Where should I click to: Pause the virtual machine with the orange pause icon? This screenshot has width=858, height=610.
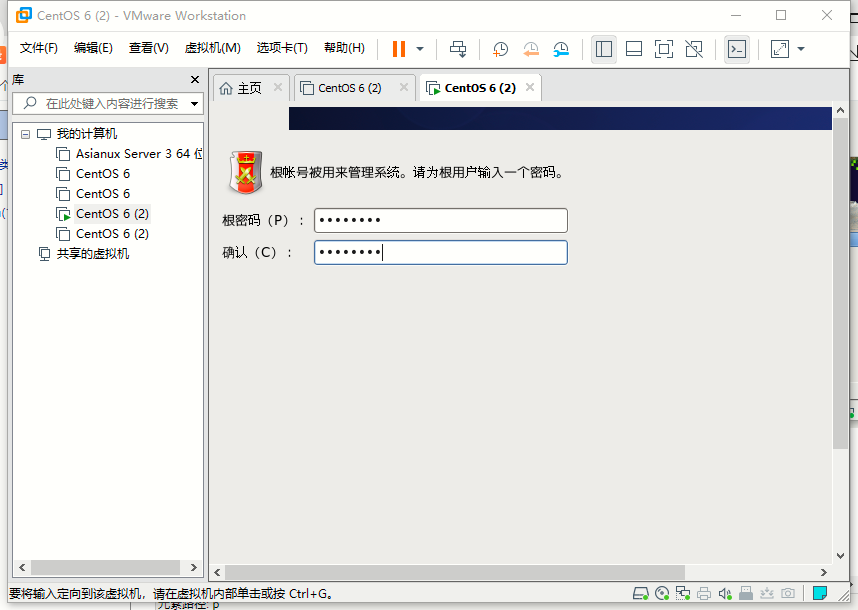click(399, 49)
